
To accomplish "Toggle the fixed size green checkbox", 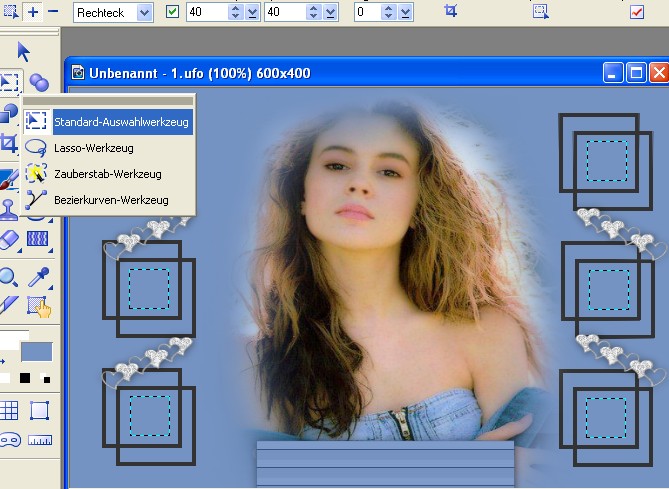I will click(x=172, y=12).
